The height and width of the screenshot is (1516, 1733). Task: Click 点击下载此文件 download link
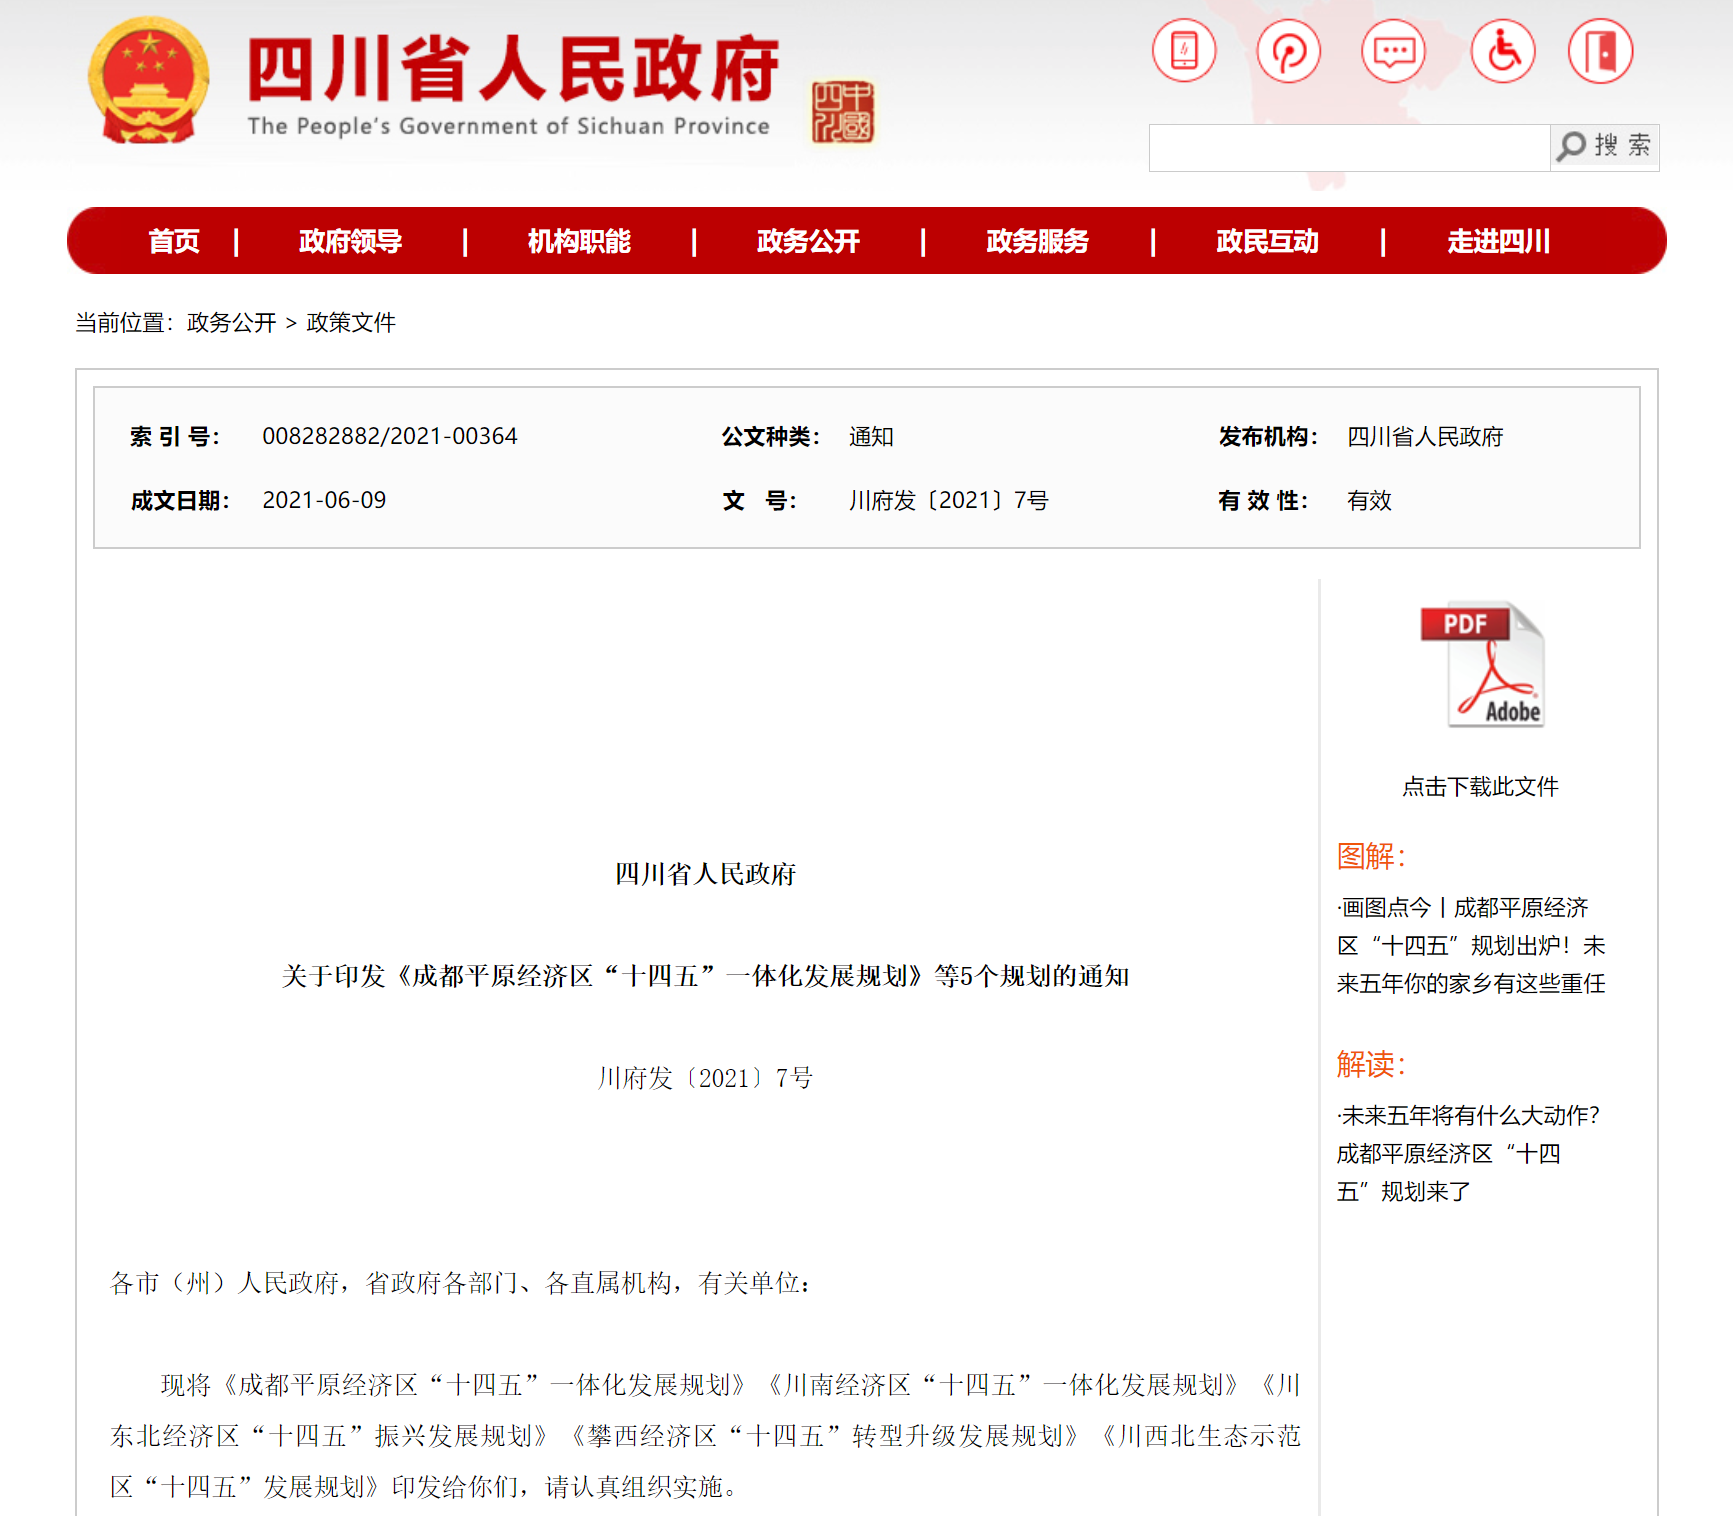point(1480,787)
